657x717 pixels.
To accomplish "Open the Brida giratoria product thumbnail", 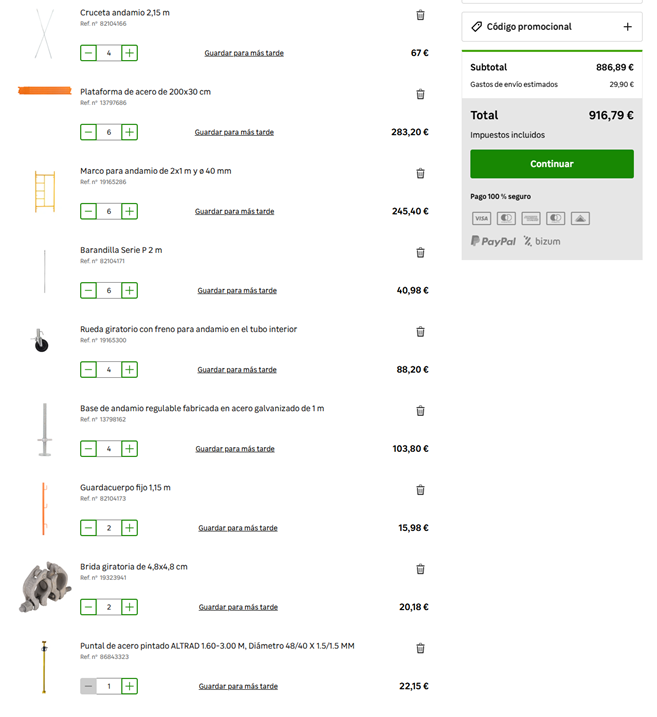I will point(44,586).
